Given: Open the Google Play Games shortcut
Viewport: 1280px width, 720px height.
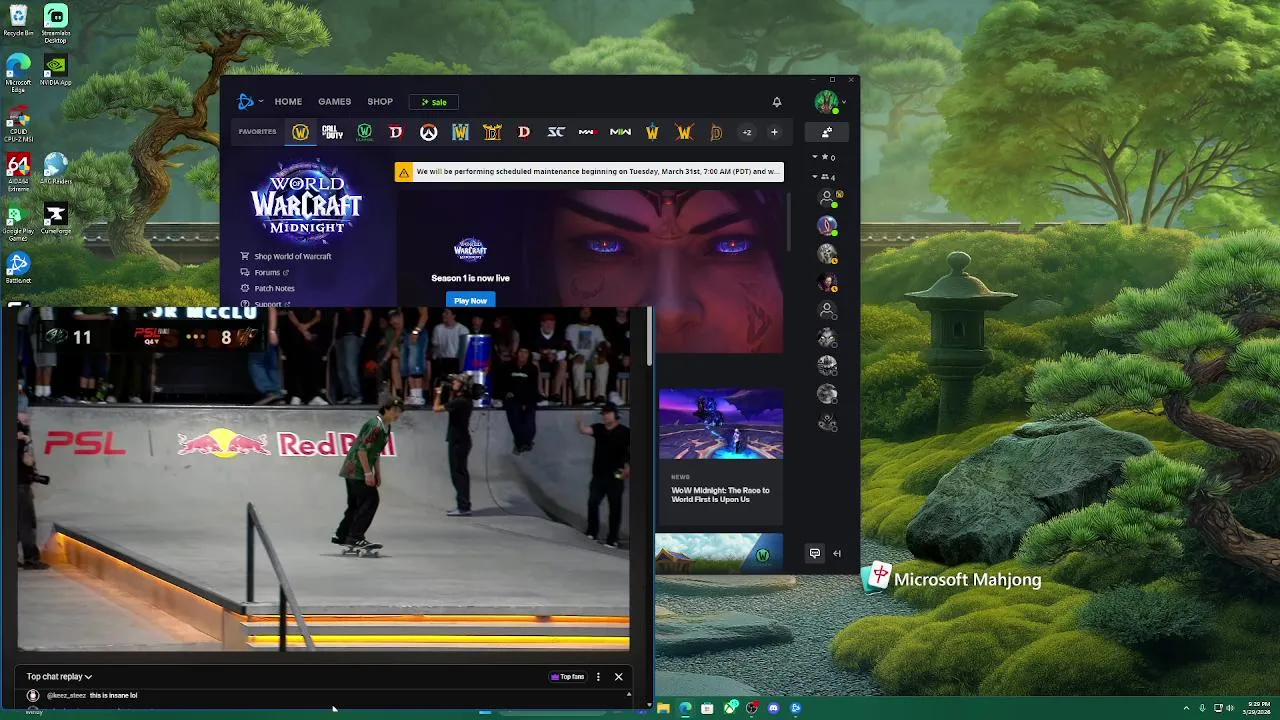Looking at the screenshot, I should [x=18, y=223].
